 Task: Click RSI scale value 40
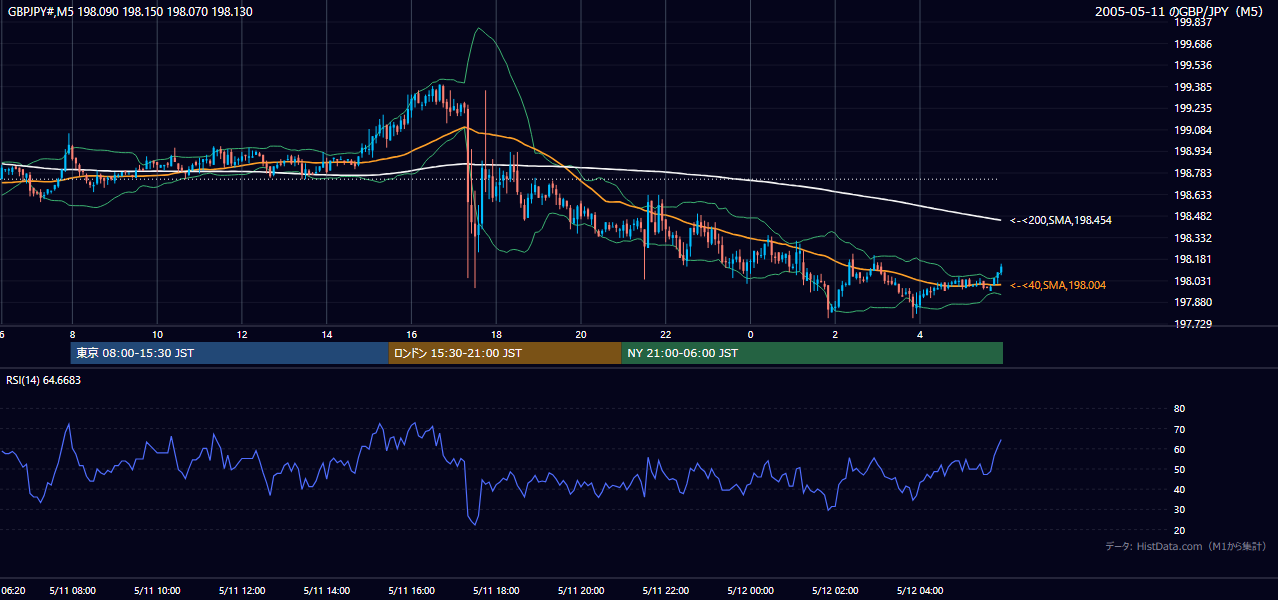[x=1179, y=489]
